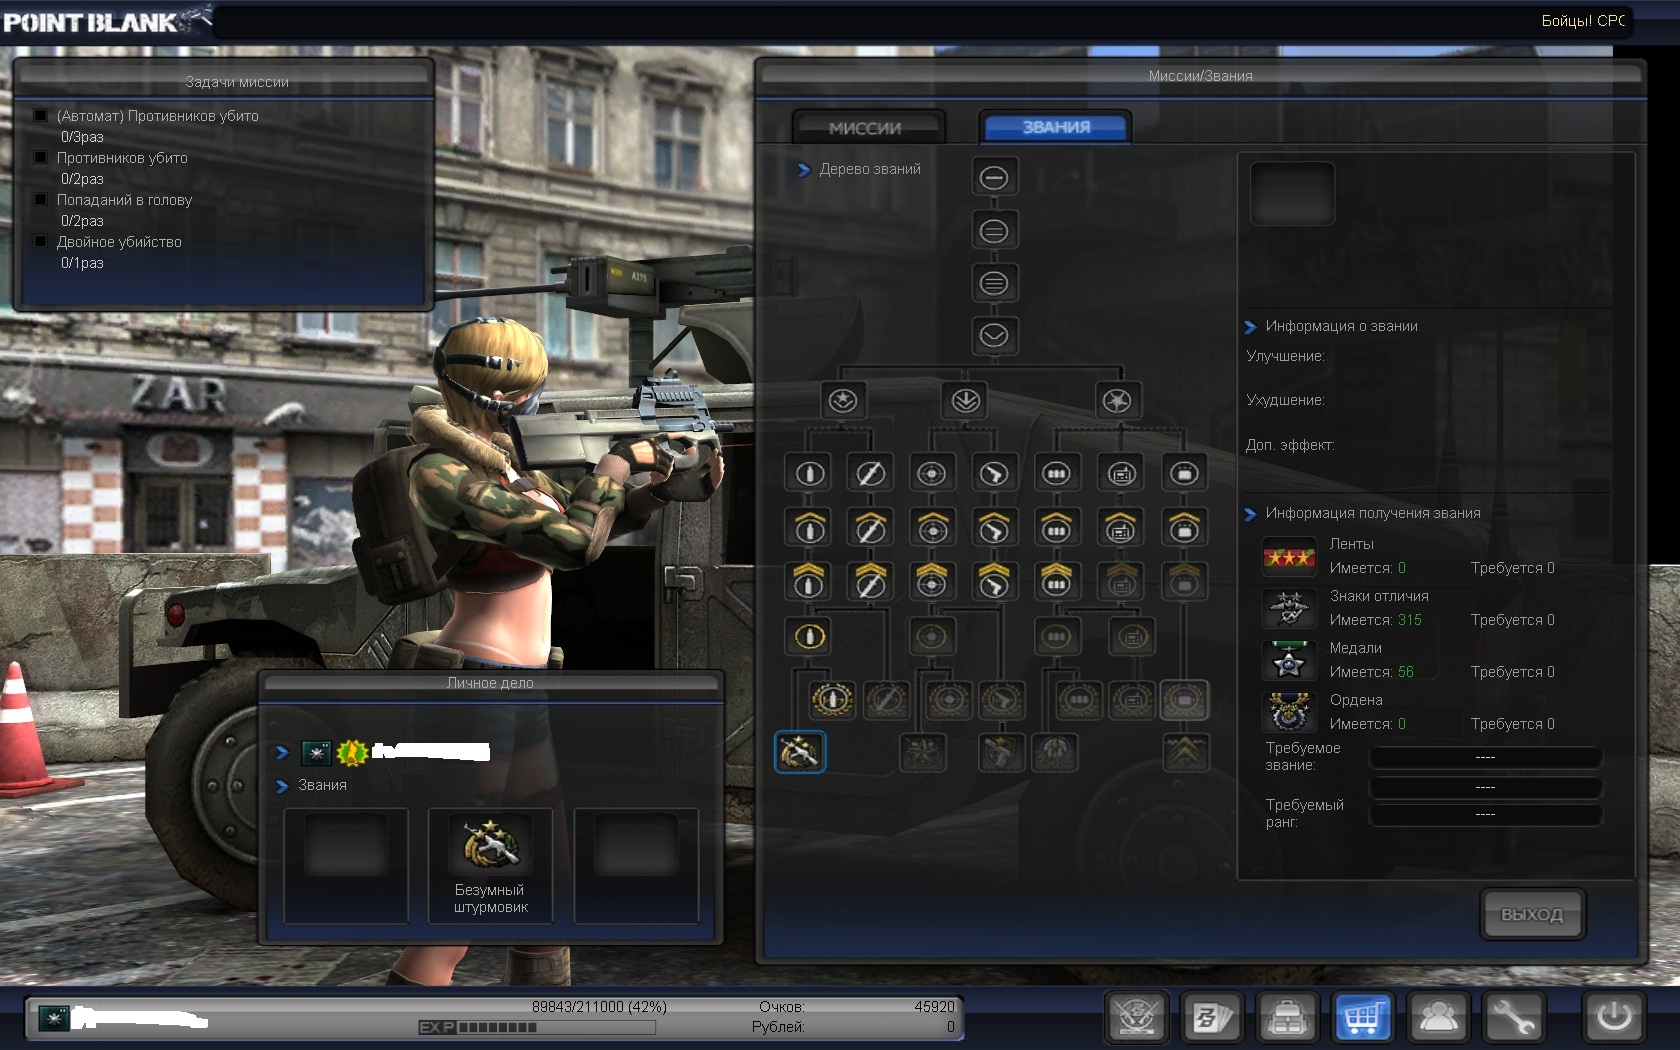The image size is (1680, 1050).
Task: Open the inventory backpack
Action: [1288, 1018]
